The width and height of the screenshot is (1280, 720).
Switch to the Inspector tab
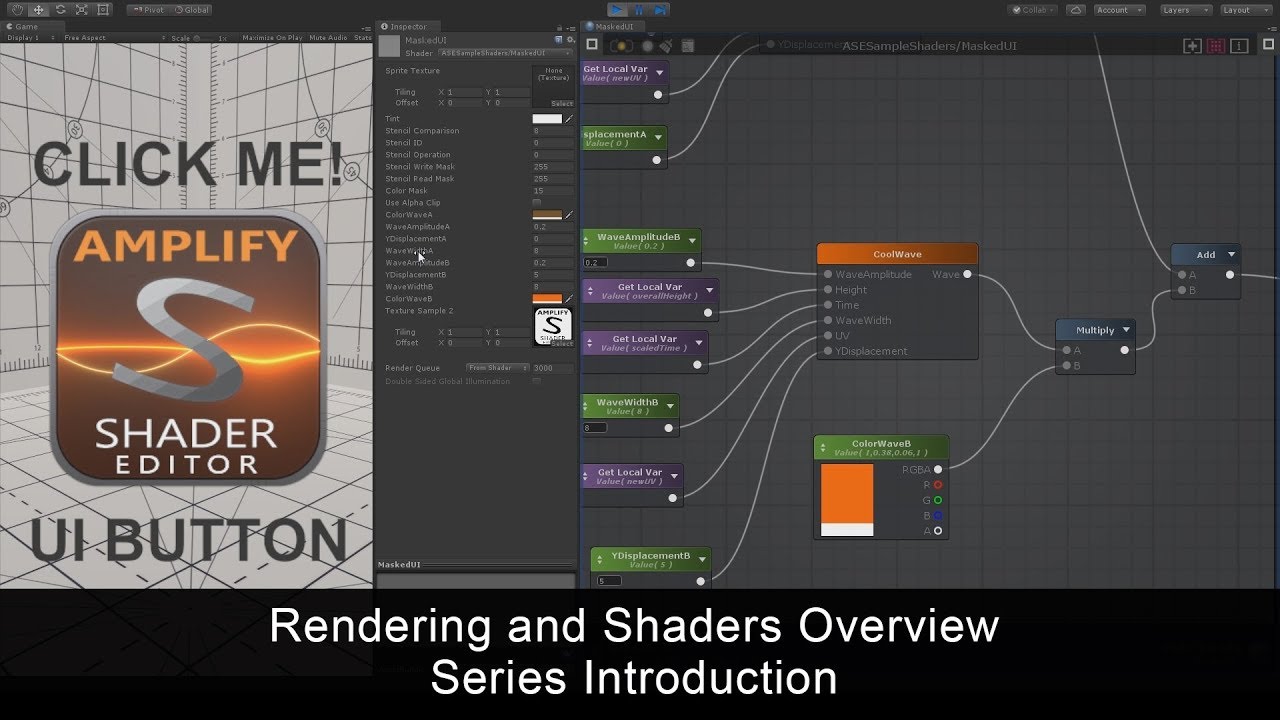pos(407,27)
